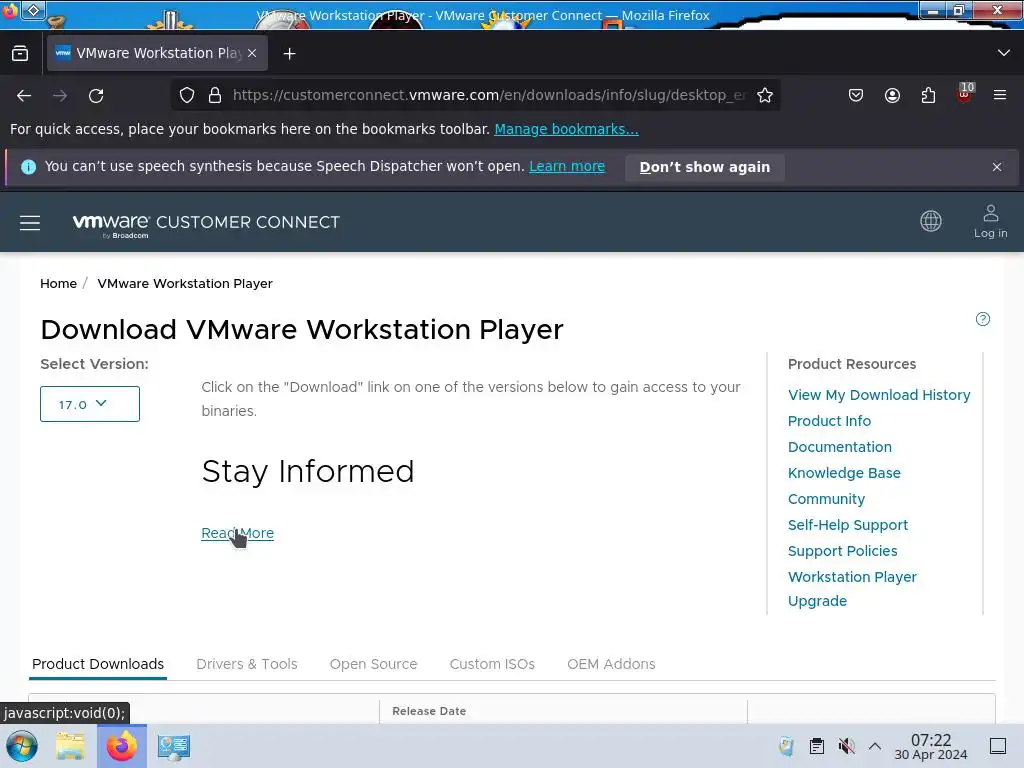Click the Firefox taskbar icon
1024x768 pixels.
point(122,746)
